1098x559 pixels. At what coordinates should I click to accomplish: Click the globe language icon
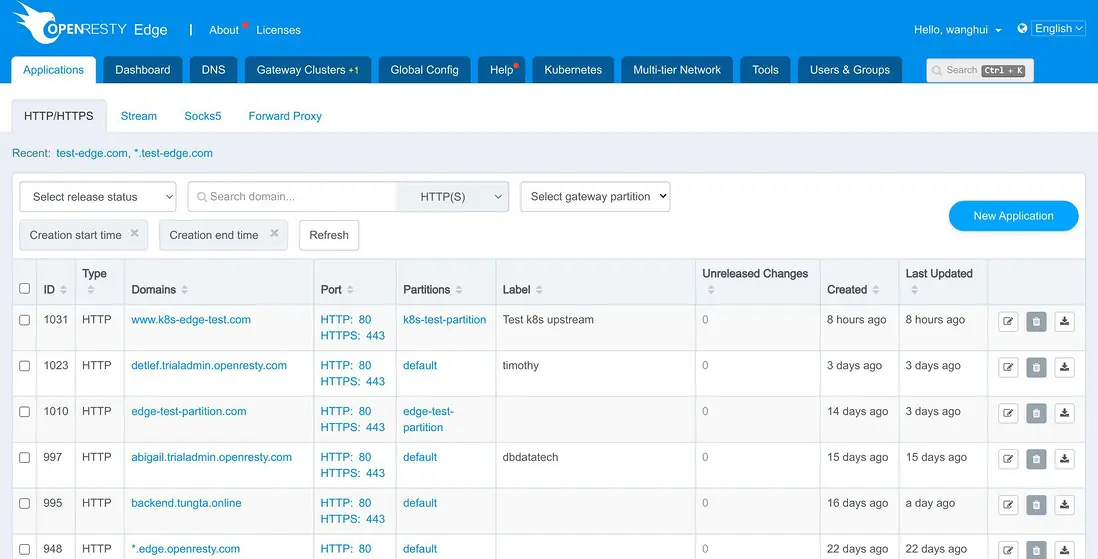click(x=1022, y=29)
